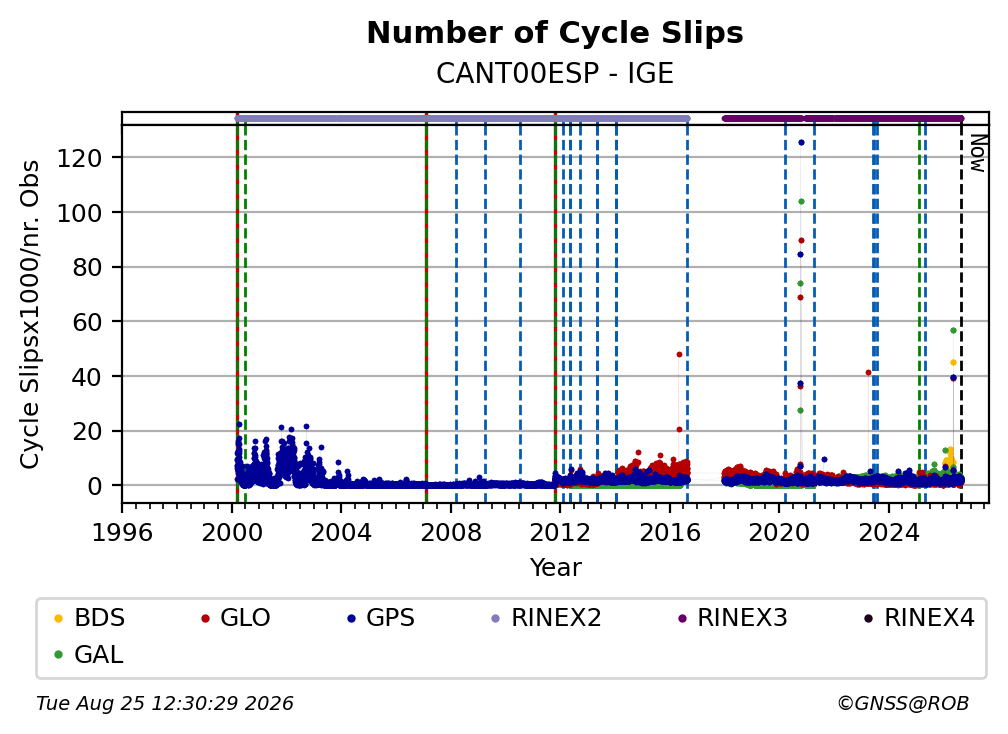Viewport: 1008px width, 734px height.
Task: Select the GPS legend label
Action: 390,618
